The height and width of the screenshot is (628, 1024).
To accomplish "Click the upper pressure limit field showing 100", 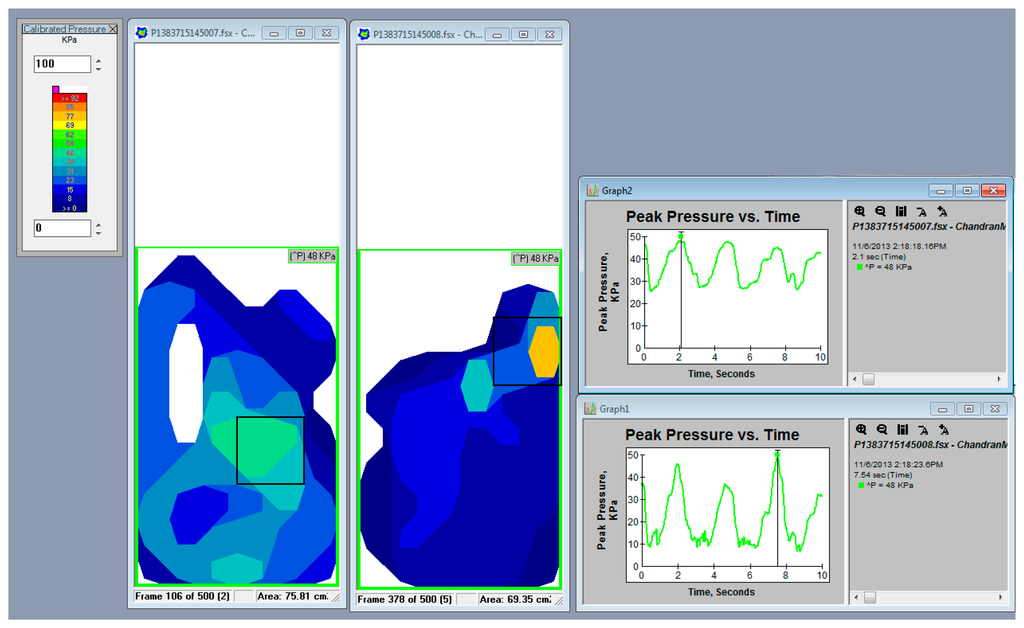I will 61,64.
